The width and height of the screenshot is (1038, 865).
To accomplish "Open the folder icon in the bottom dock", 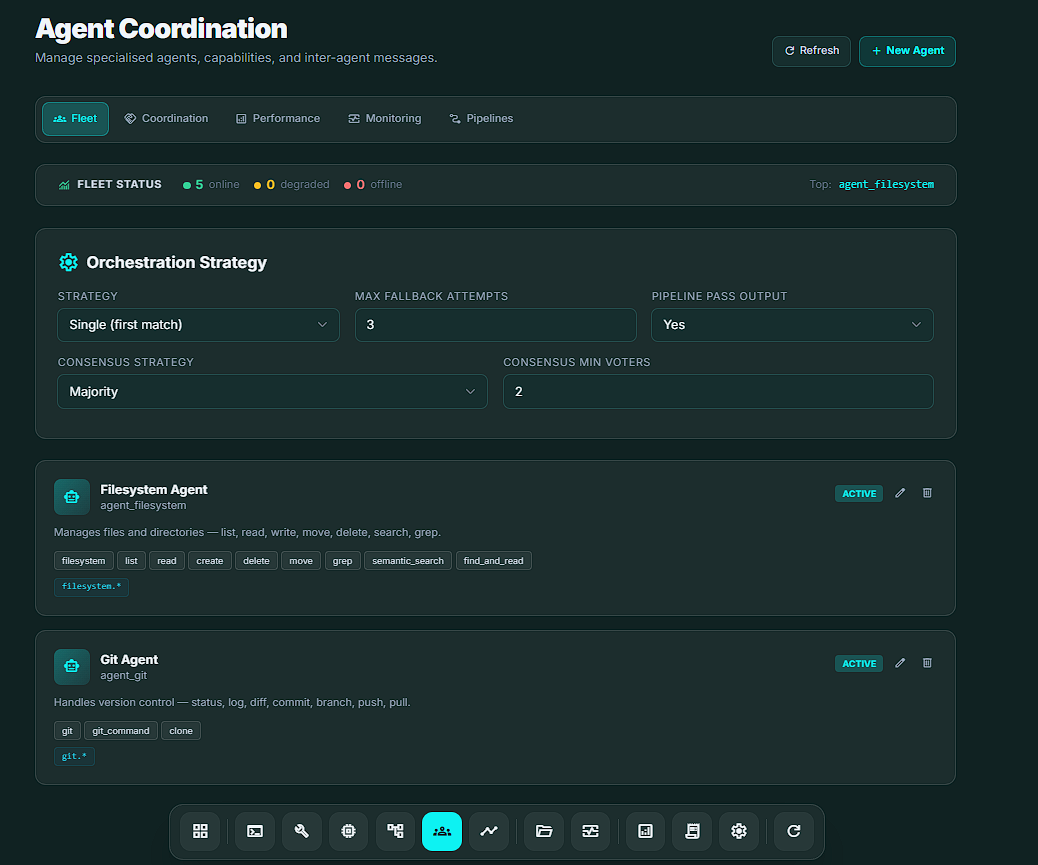I will point(544,831).
